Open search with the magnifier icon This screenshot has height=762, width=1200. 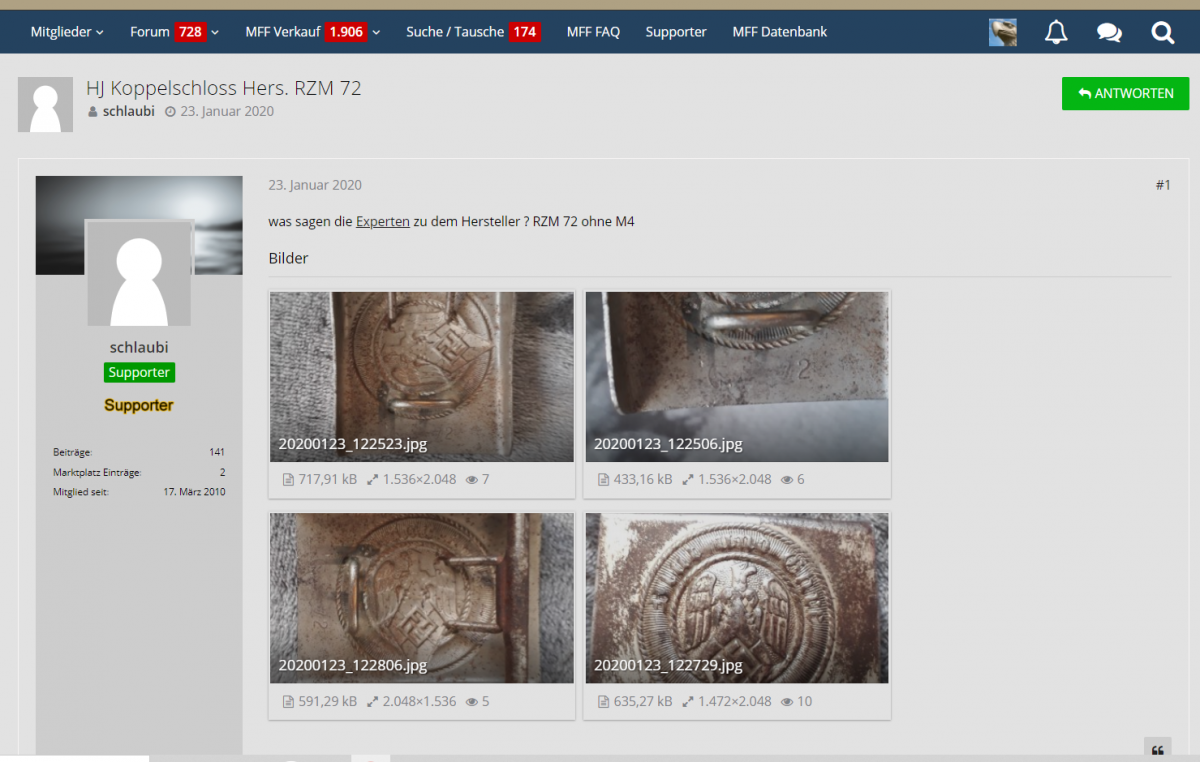(1162, 32)
